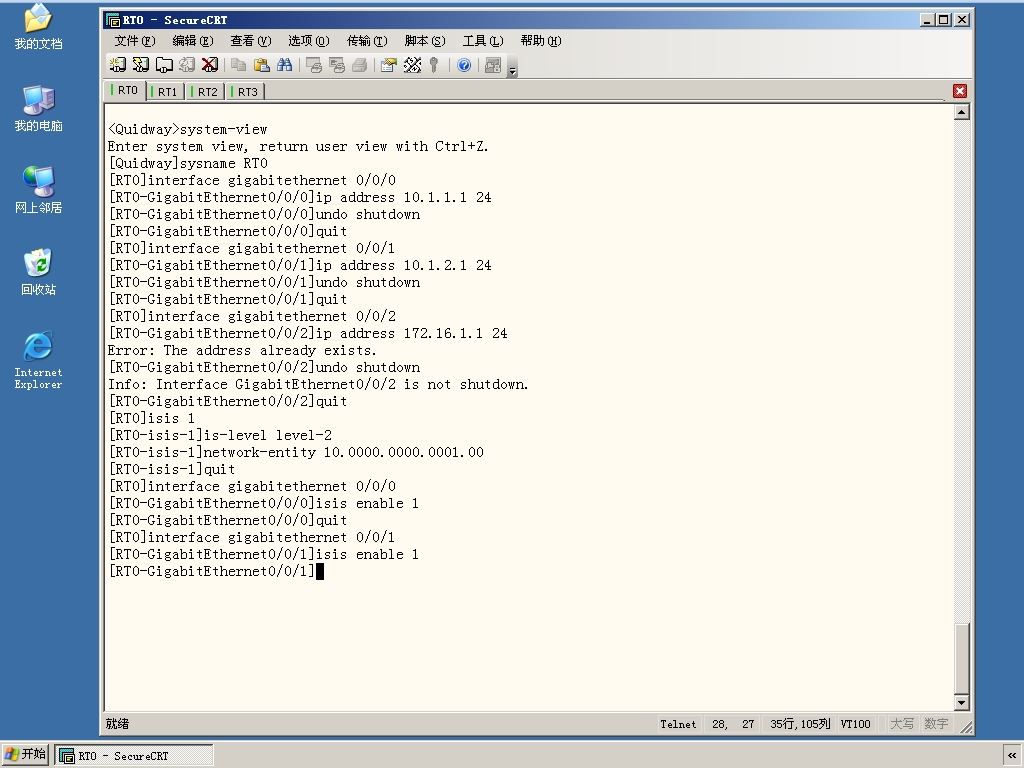Click the Paste clipboard icon
Screen dimensions: 1024x768
pyautogui.click(x=262, y=65)
